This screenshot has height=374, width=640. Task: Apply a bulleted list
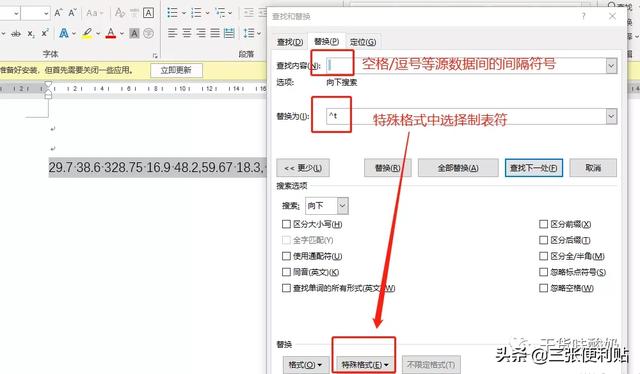172,13
